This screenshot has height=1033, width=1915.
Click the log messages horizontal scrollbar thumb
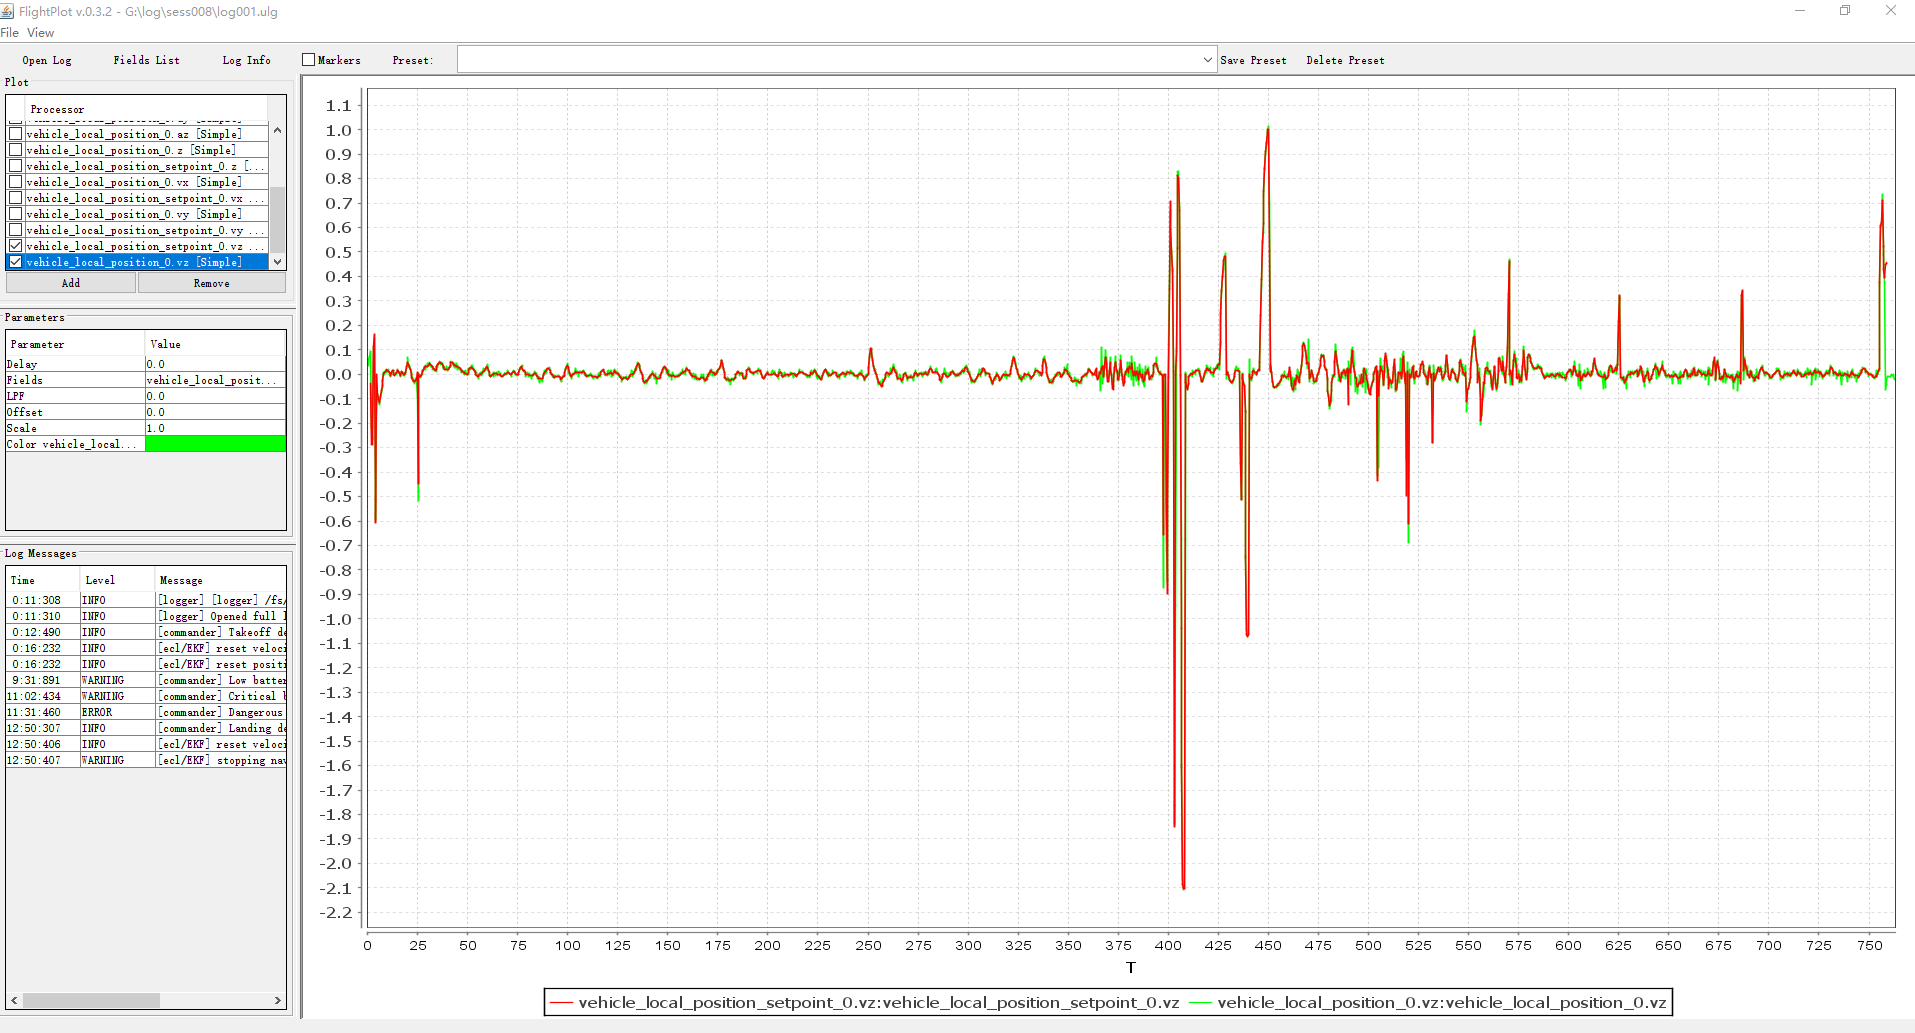(91, 1000)
